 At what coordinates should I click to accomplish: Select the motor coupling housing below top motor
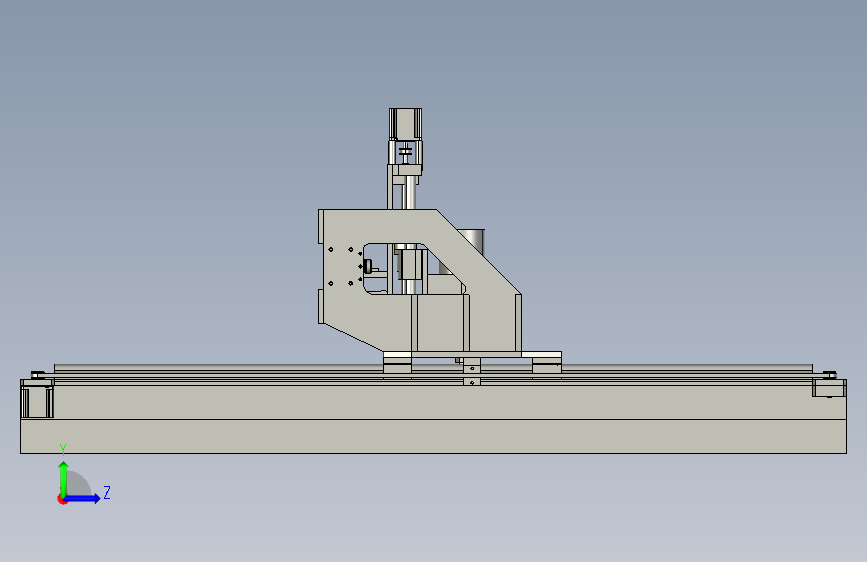[405, 152]
